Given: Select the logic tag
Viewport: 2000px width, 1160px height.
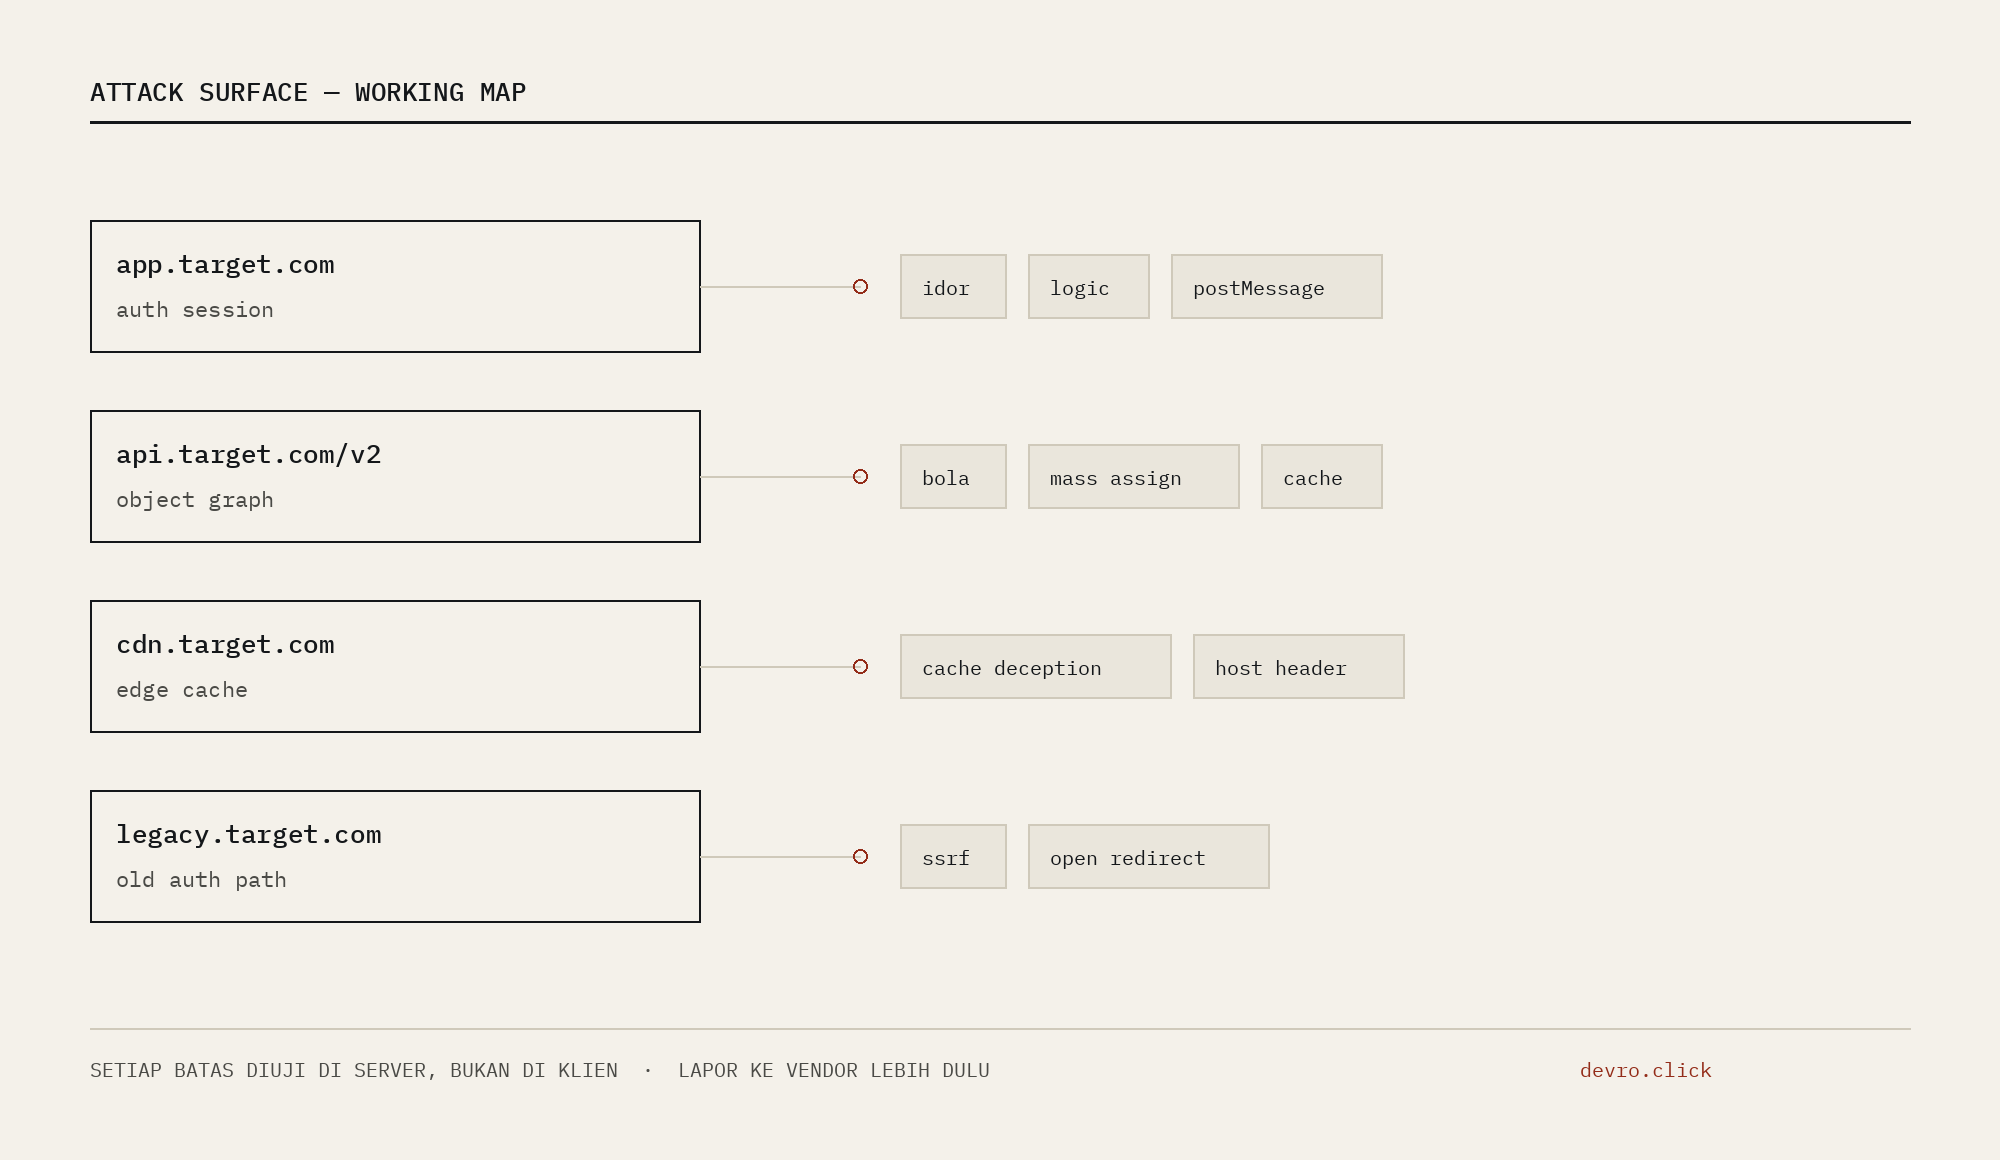Looking at the screenshot, I should (x=1089, y=287).
